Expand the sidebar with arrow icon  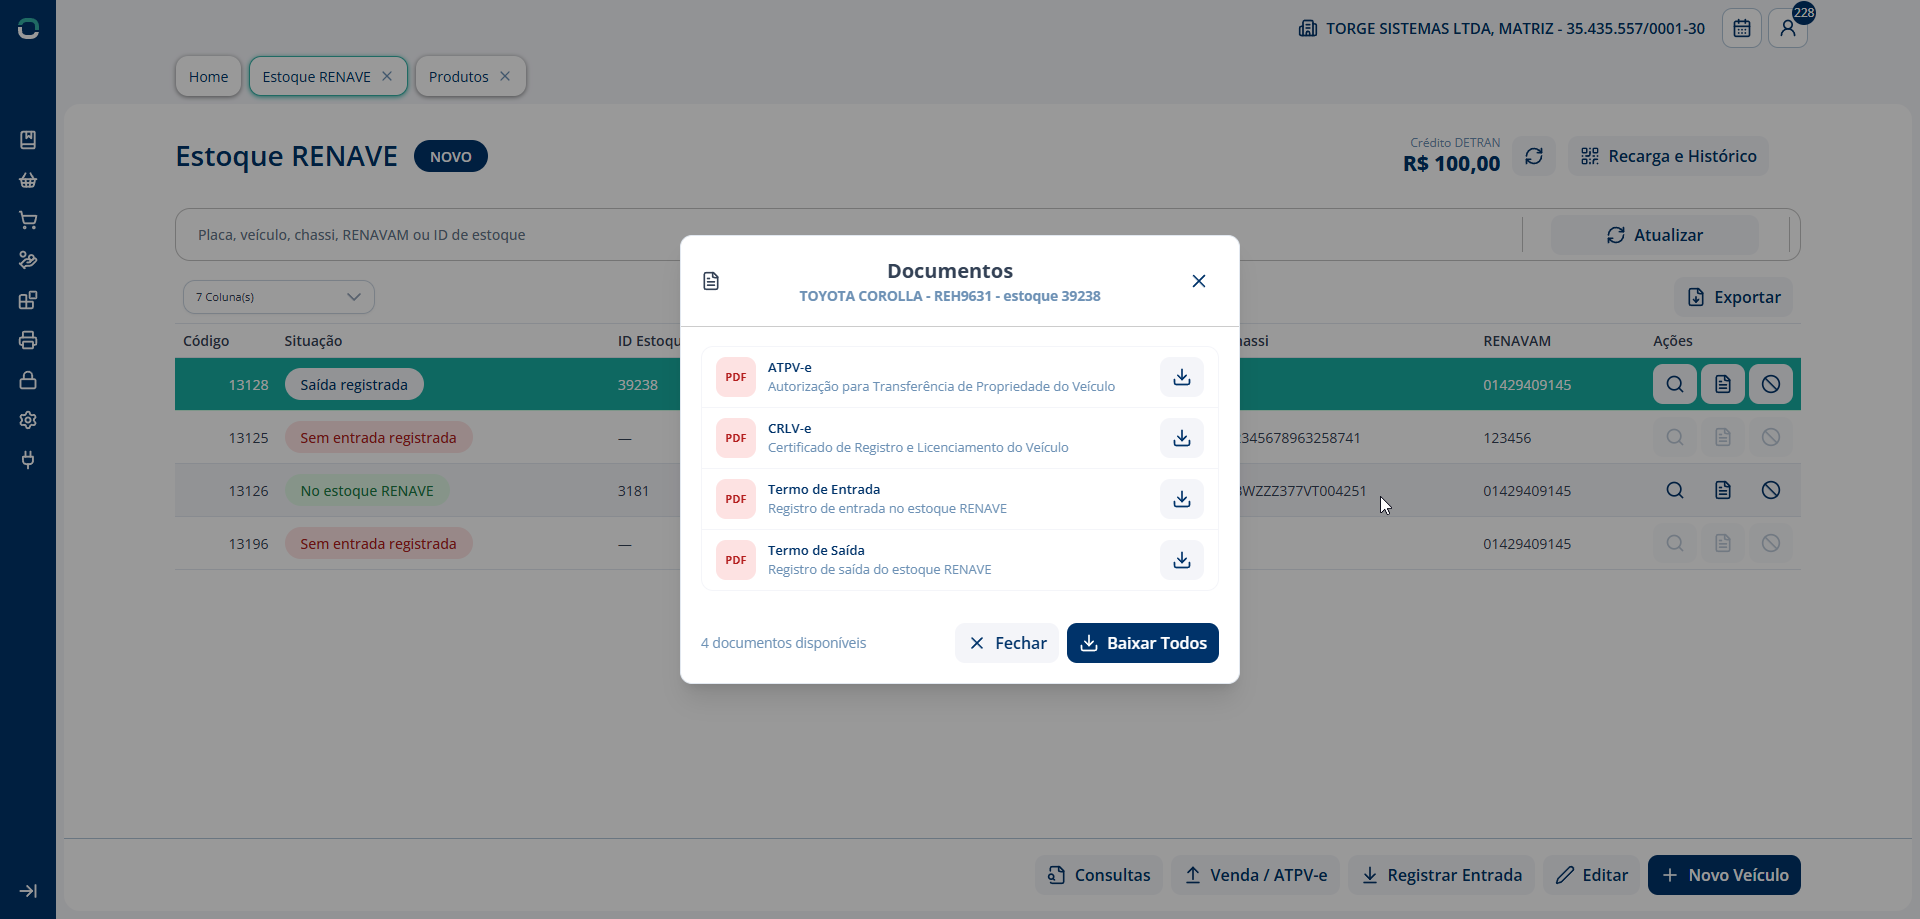[28, 891]
